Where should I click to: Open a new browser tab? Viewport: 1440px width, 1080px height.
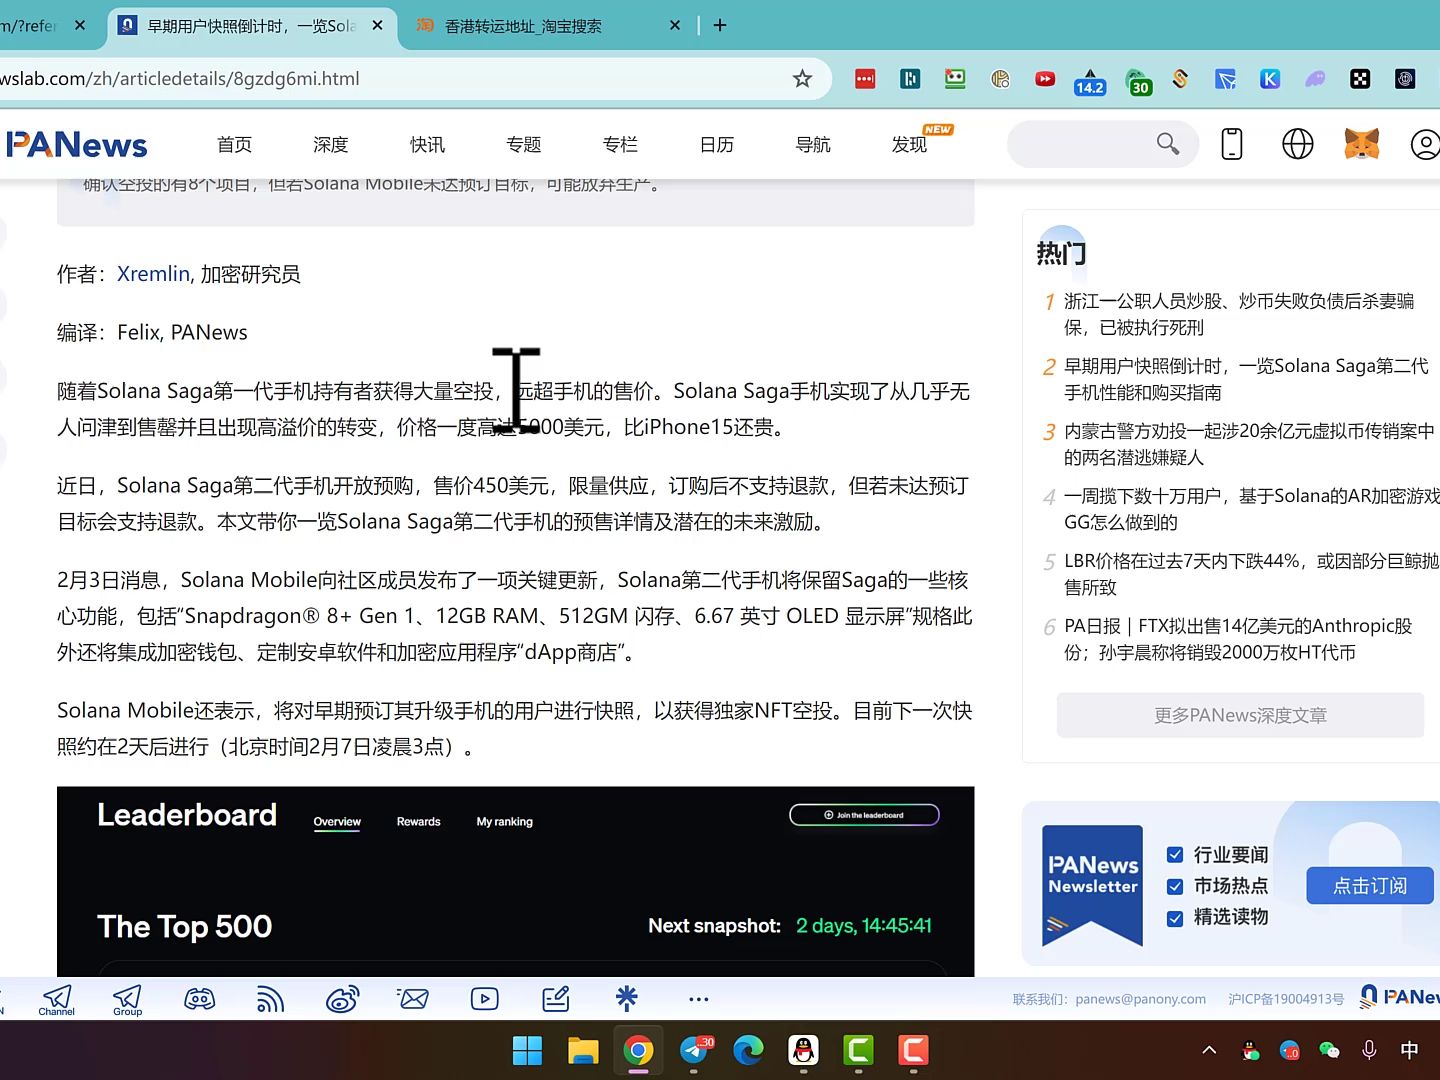pos(720,25)
